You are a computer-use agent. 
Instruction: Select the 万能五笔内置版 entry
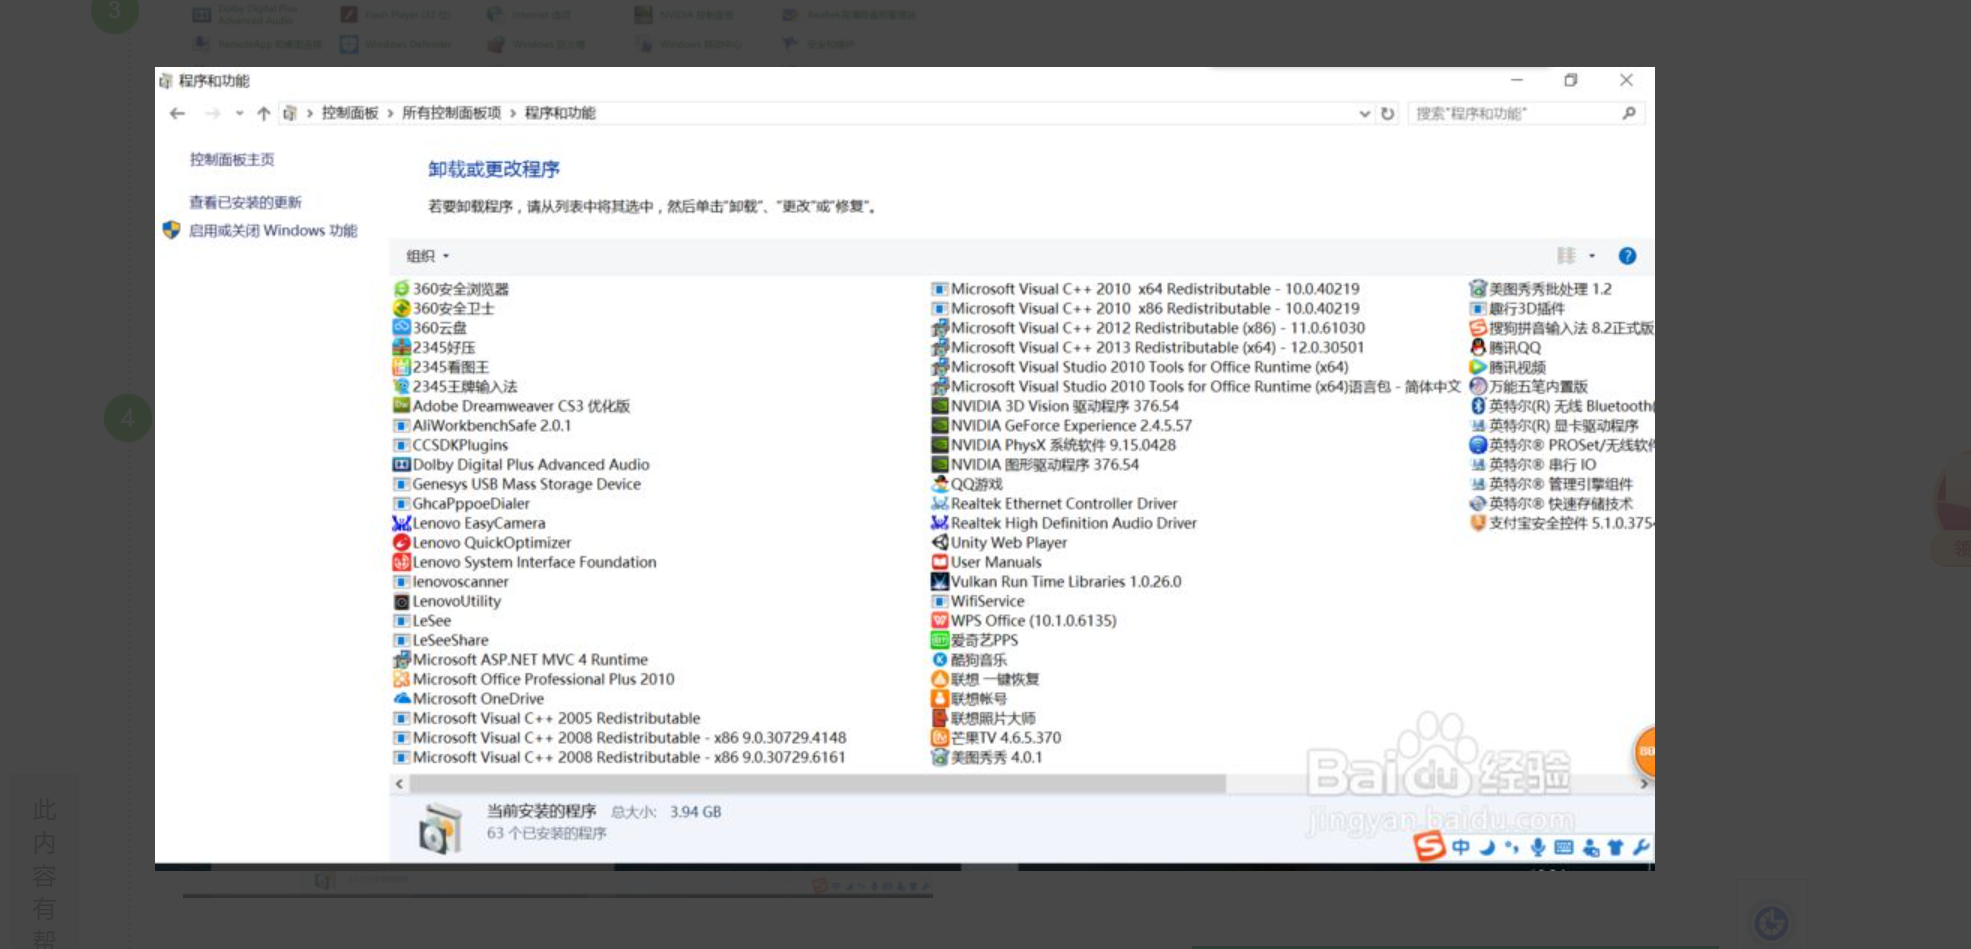tap(1529, 386)
